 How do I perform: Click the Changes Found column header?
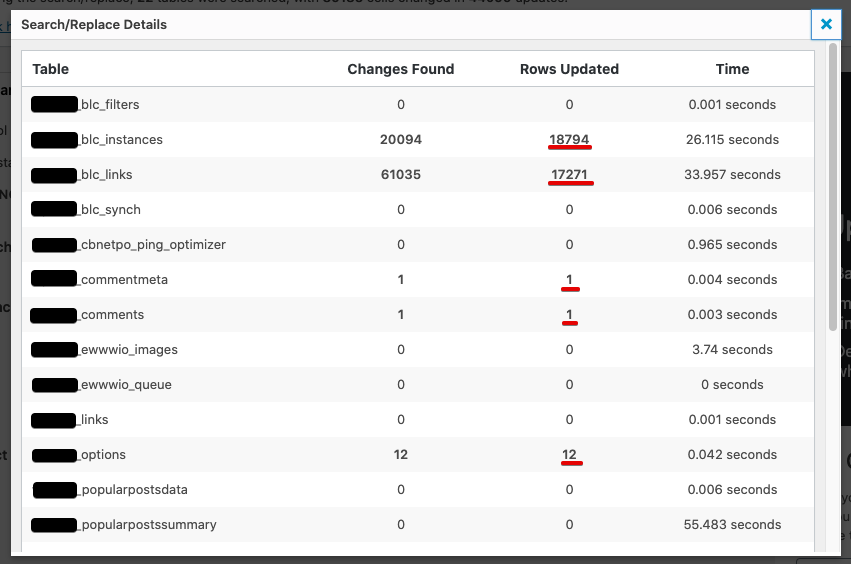point(400,69)
